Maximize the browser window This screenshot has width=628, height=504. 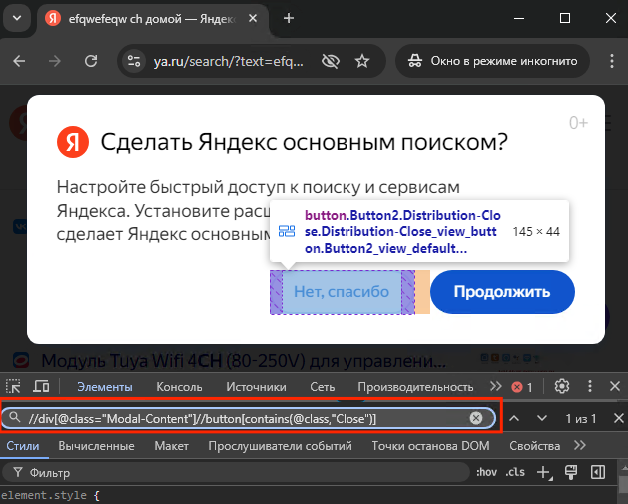pyautogui.click(x=565, y=18)
